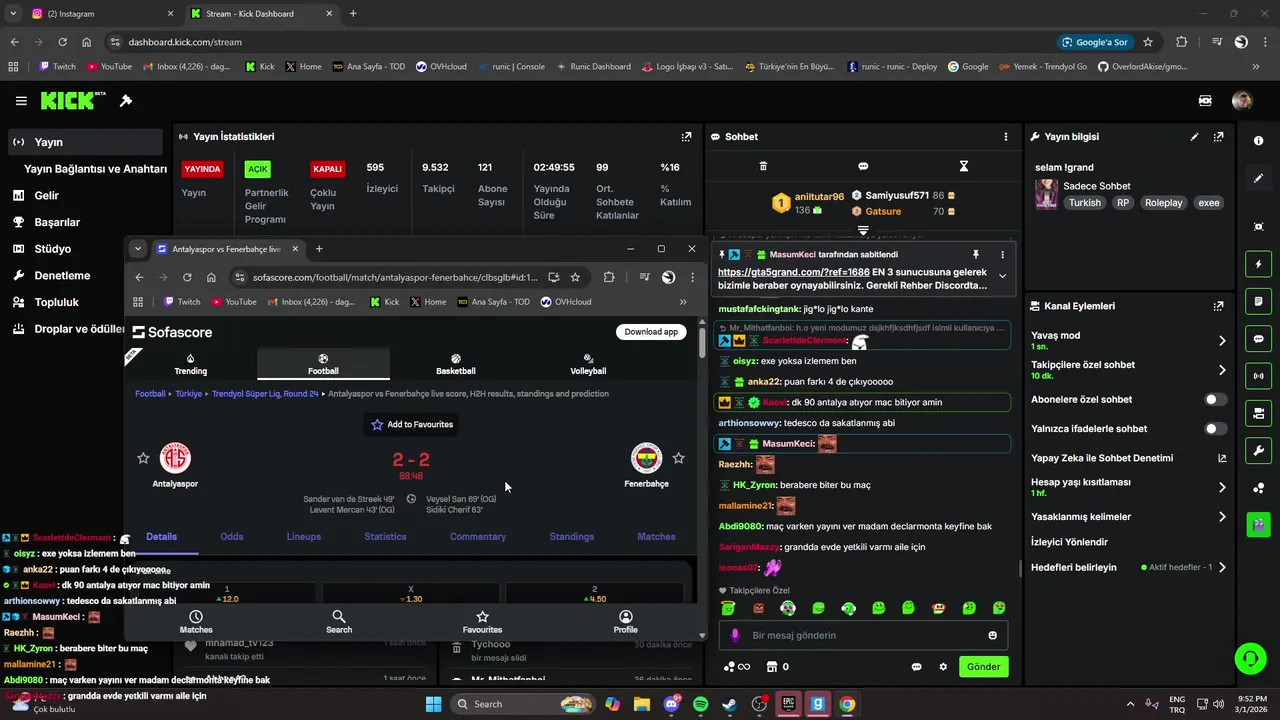
Task: Star Fenerbahçe team as favourite
Action: pyautogui.click(x=678, y=458)
